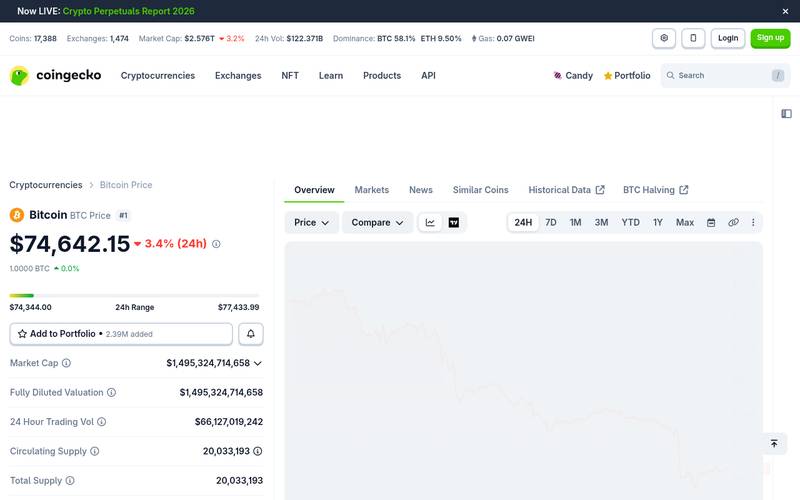Select the 3M time range
This screenshot has height=500, width=800.
tap(601, 222)
